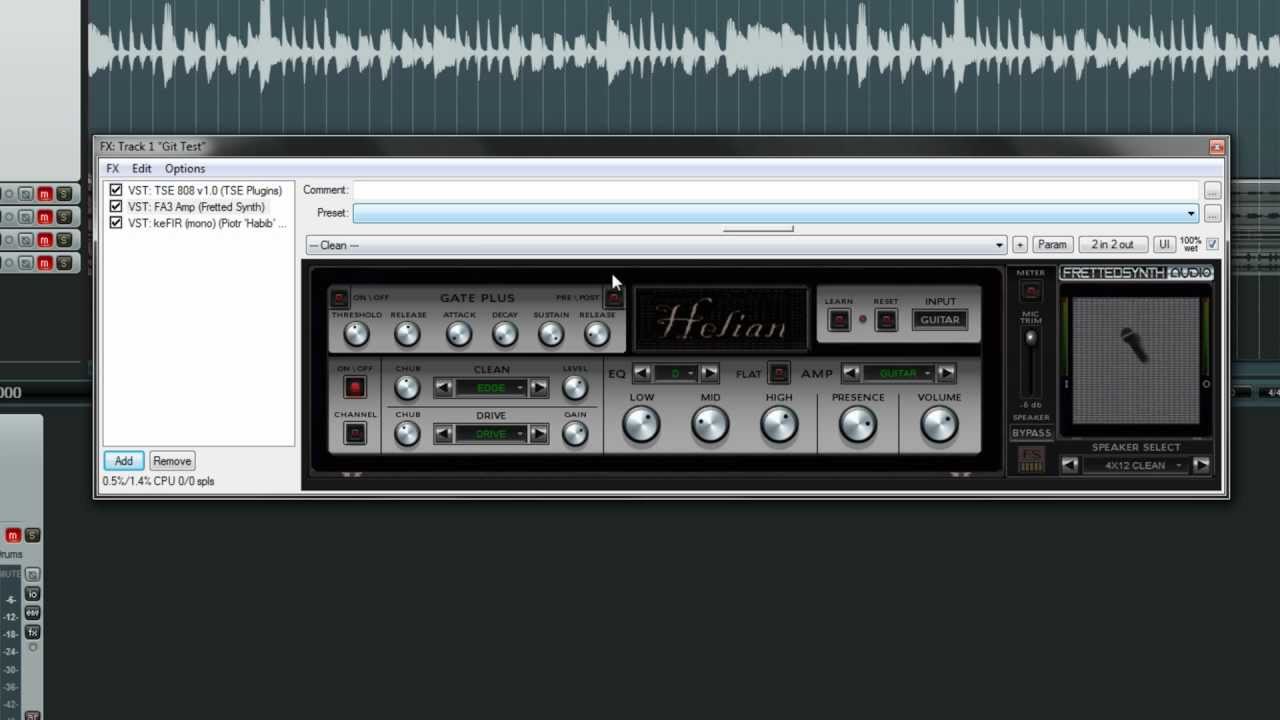This screenshot has width=1280, height=720.
Task: Toggle the Meter switch
Action: (x=1031, y=291)
